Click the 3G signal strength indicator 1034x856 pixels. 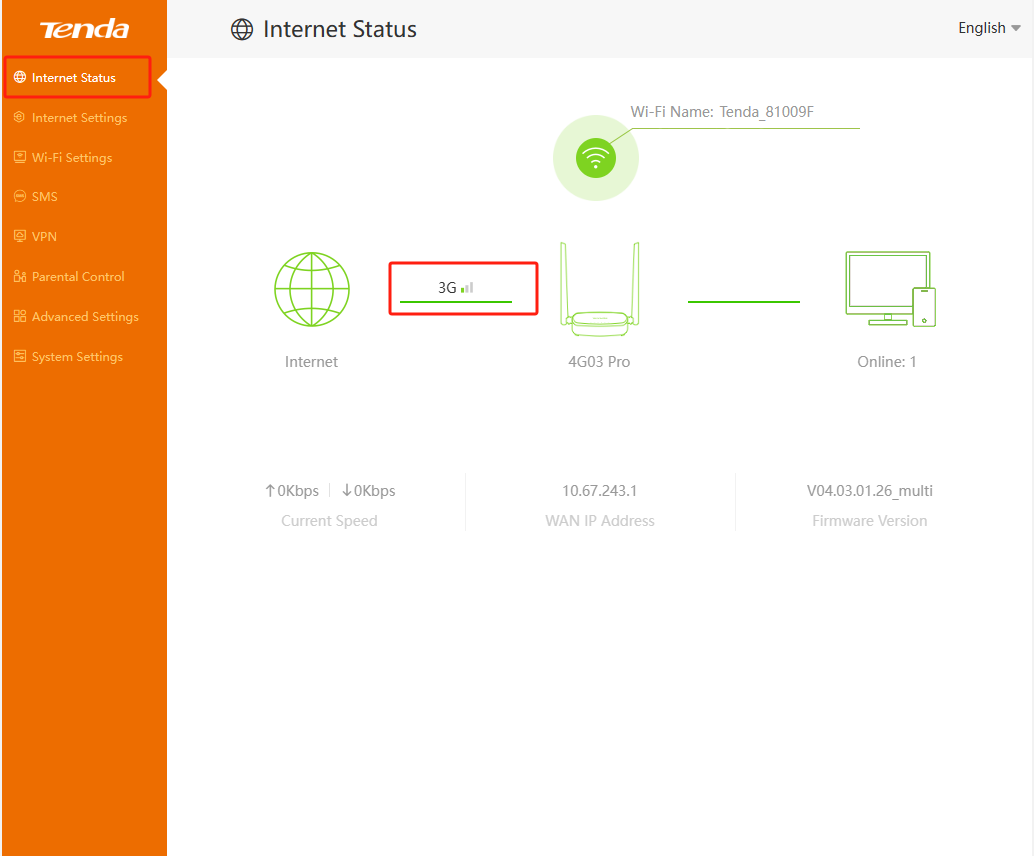[x=457, y=288]
